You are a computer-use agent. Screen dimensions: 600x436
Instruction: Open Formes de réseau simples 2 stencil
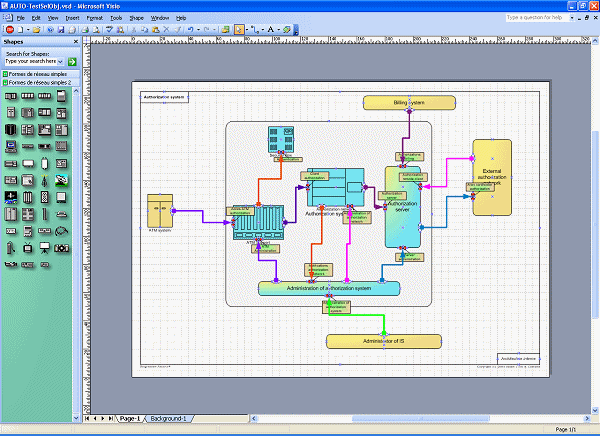pos(40,82)
